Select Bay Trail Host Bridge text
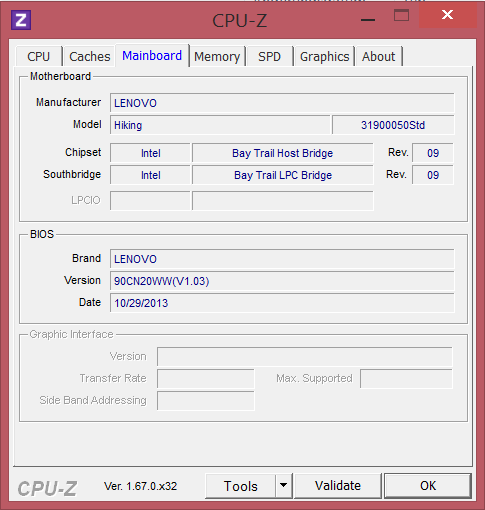This screenshot has height=510, width=485. (283, 153)
